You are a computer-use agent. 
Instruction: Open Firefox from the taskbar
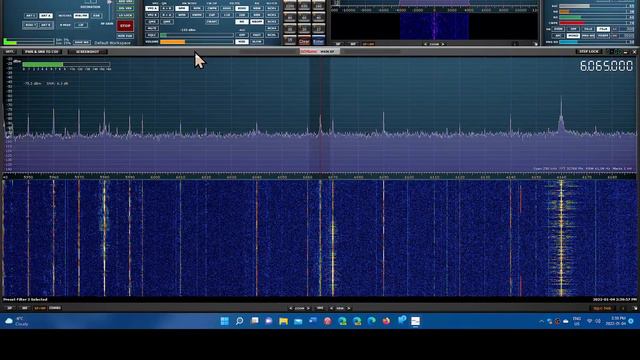point(386,321)
